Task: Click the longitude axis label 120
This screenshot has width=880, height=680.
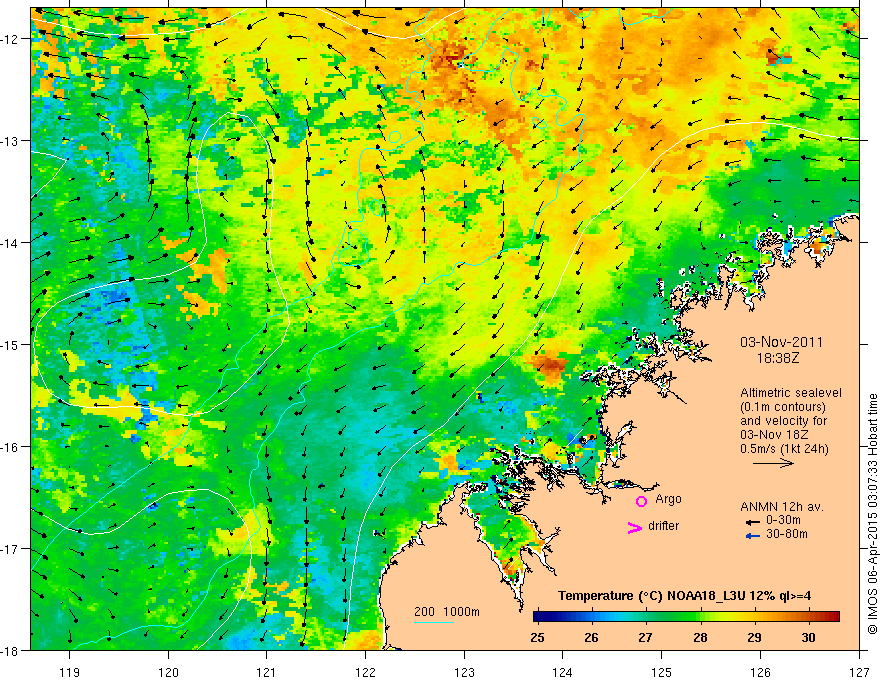Action: pyautogui.click(x=168, y=672)
